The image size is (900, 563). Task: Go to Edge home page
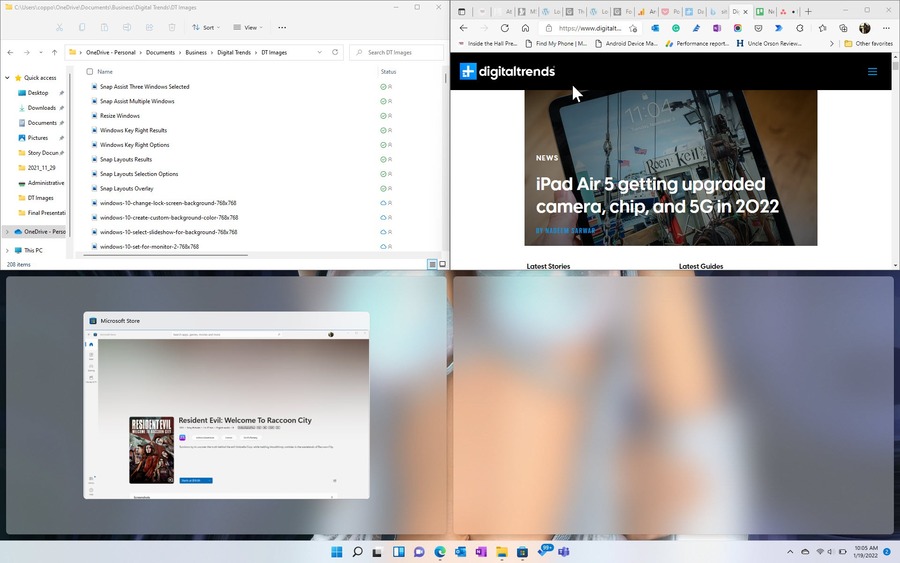[x=525, y=28]
